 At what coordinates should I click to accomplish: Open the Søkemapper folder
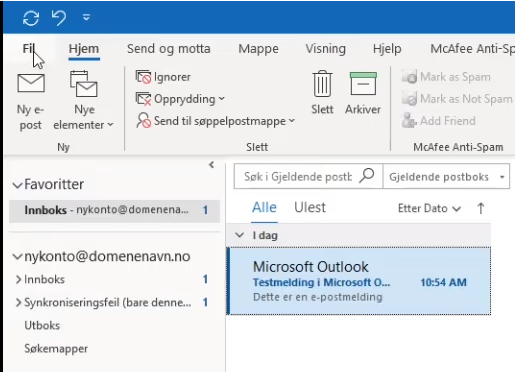click(x=56, y=349)
